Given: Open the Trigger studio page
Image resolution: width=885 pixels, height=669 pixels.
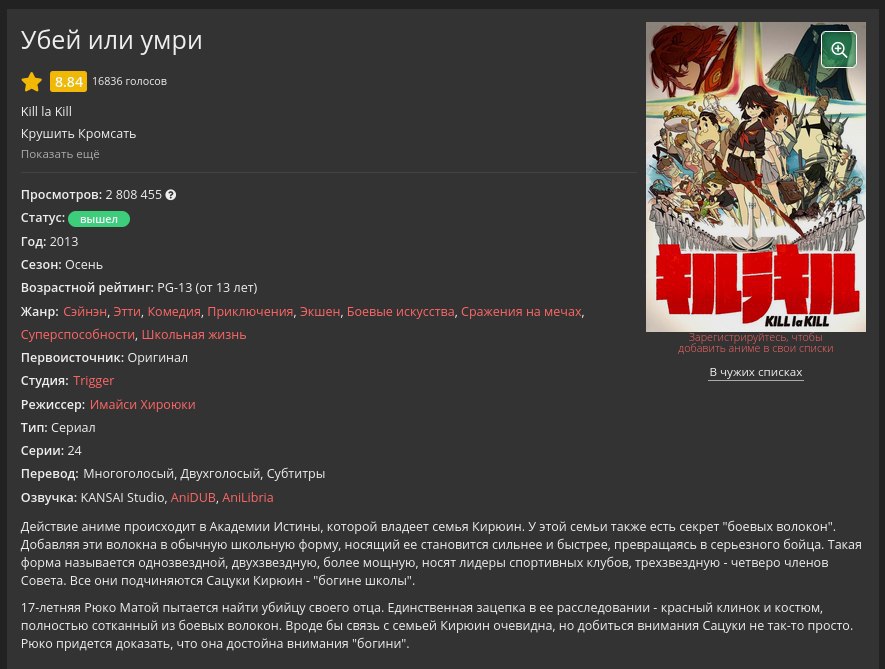Looking at the screenshot, I should click(93, 381).
